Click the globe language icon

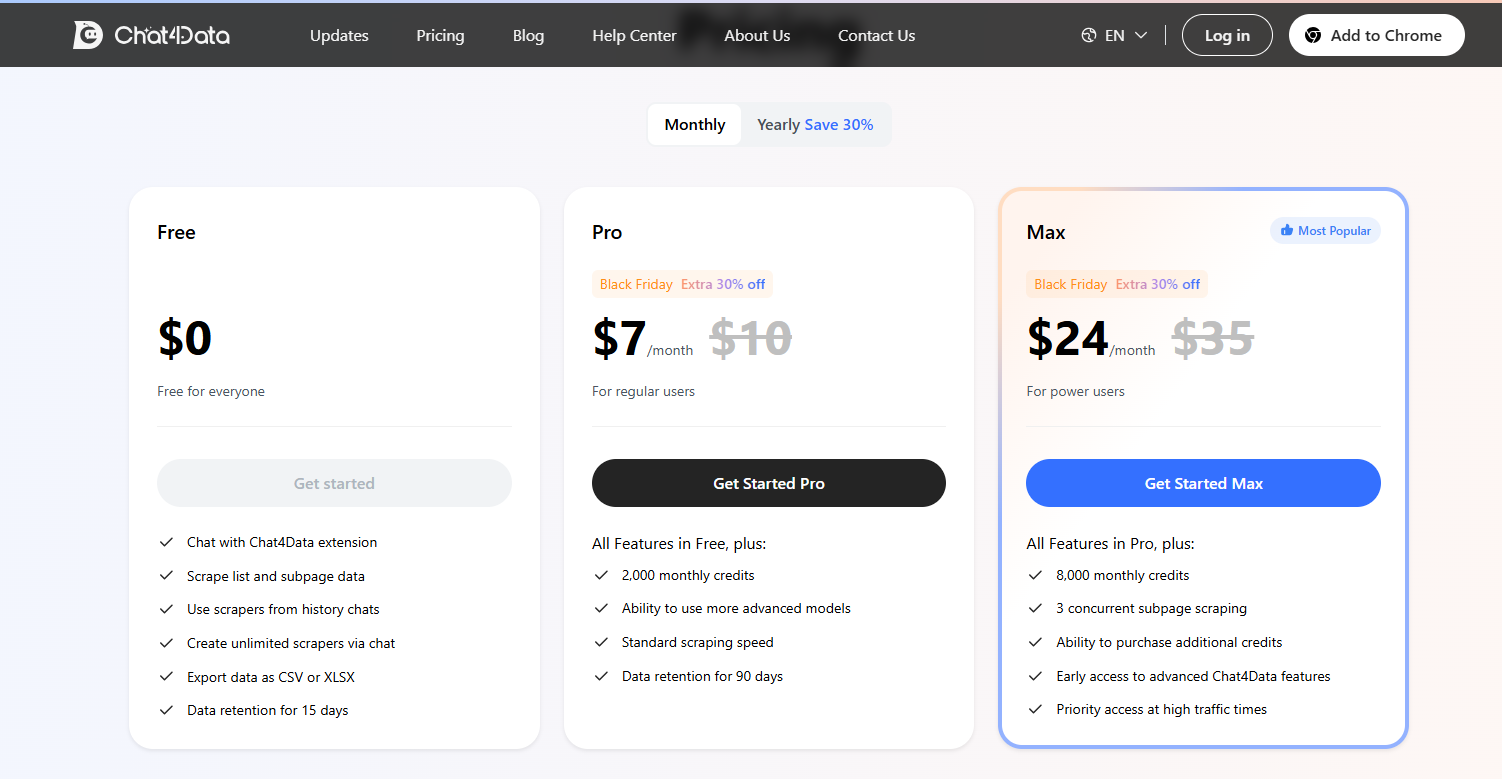click(x=1088, y=34)
